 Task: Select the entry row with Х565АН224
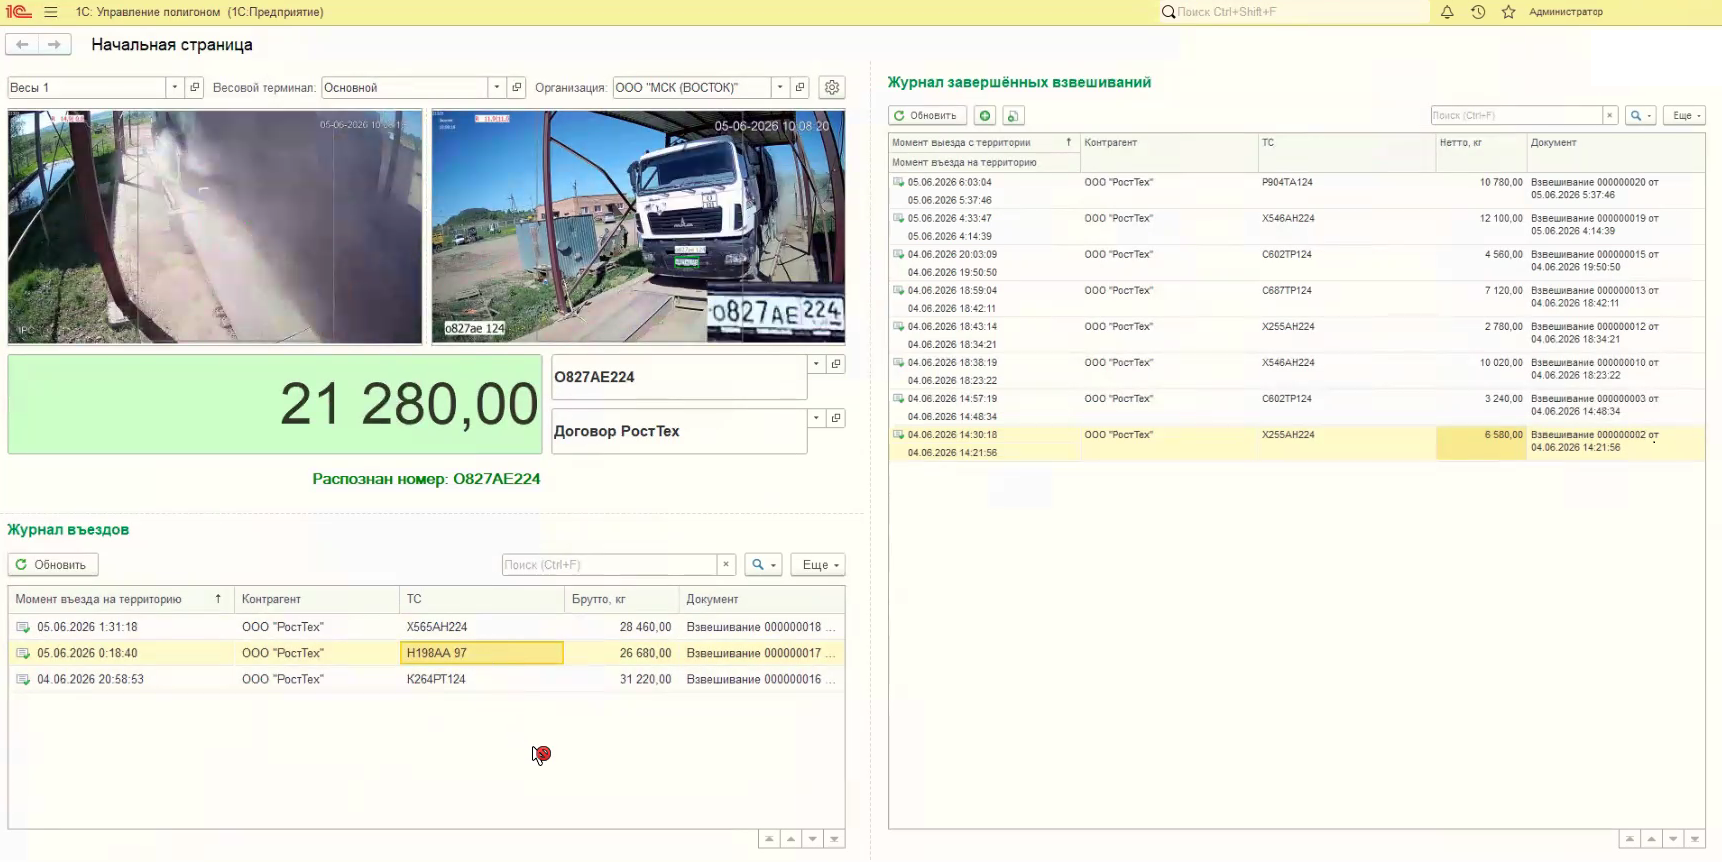[x=426, y=627]
